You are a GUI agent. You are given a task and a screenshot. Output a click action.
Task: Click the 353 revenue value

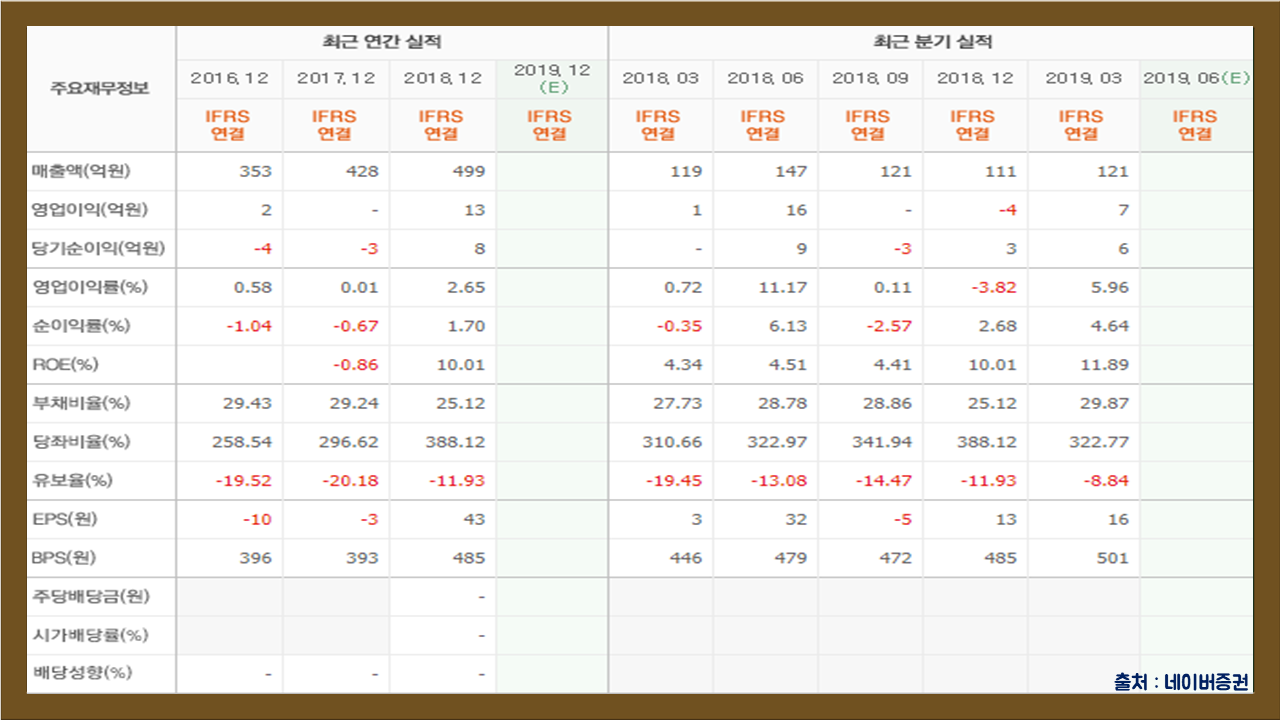point(255,171)
